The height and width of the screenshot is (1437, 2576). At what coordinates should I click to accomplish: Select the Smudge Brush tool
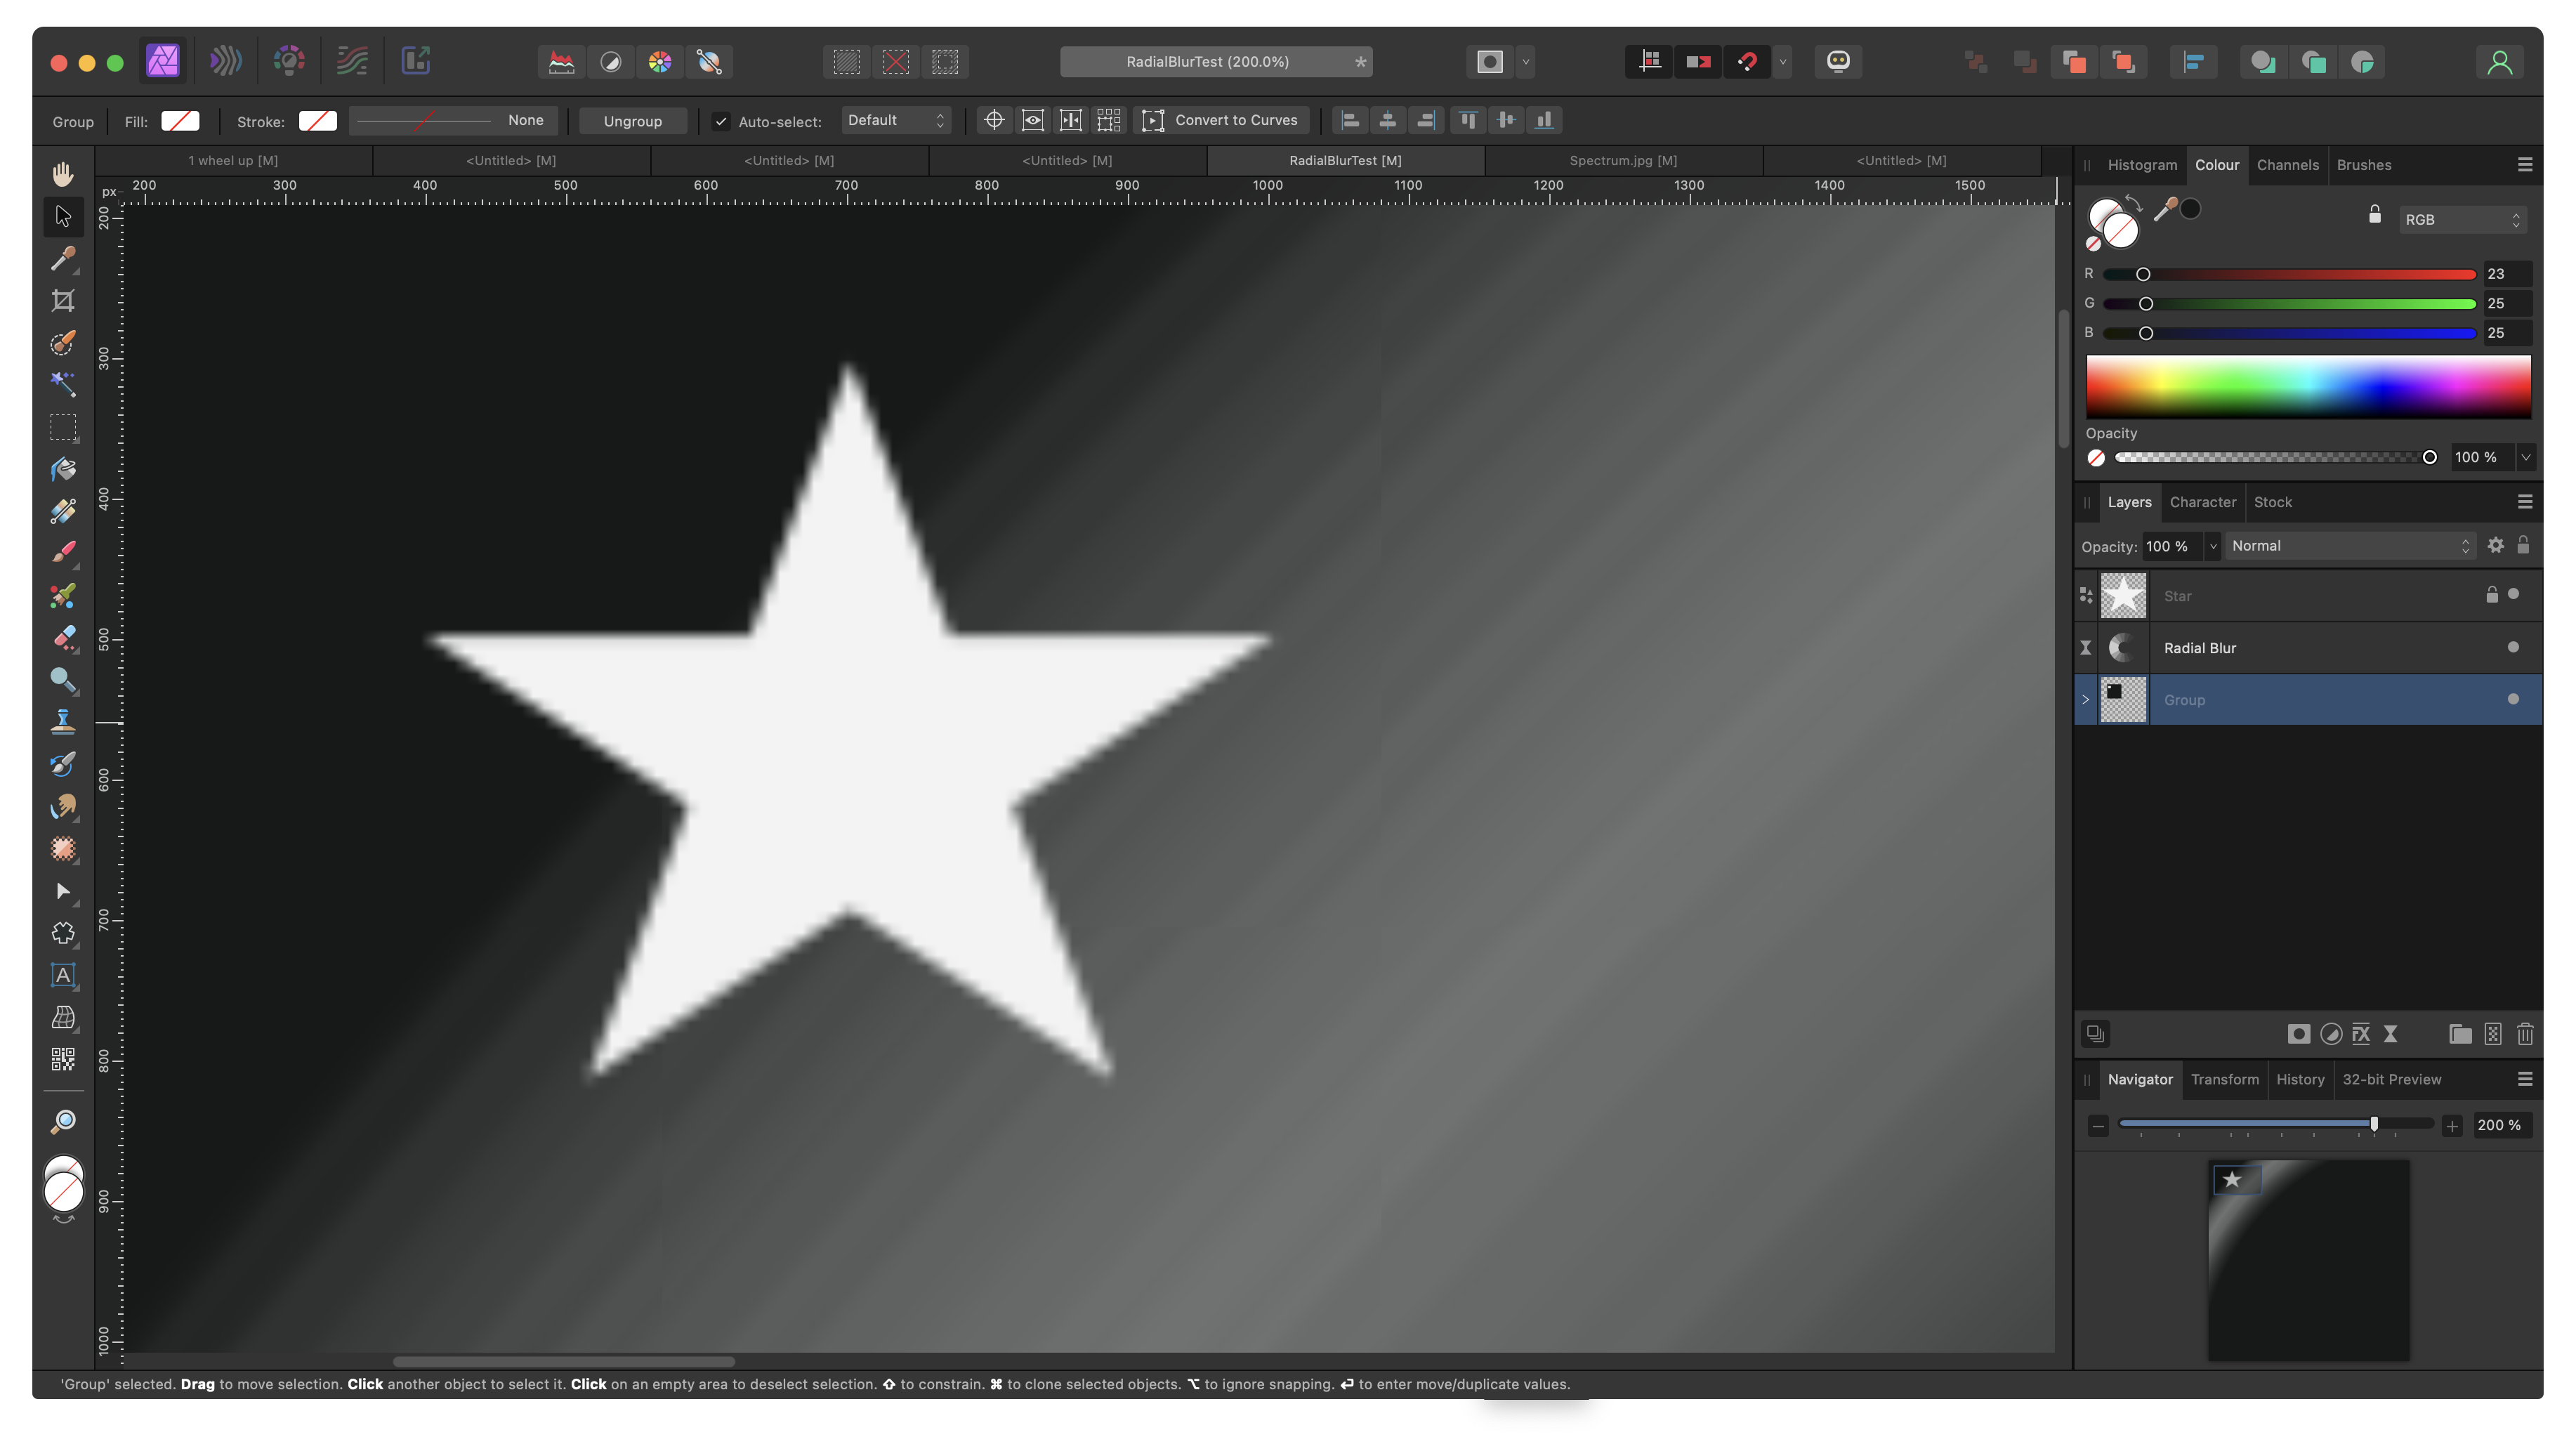[x=63, y=806]
